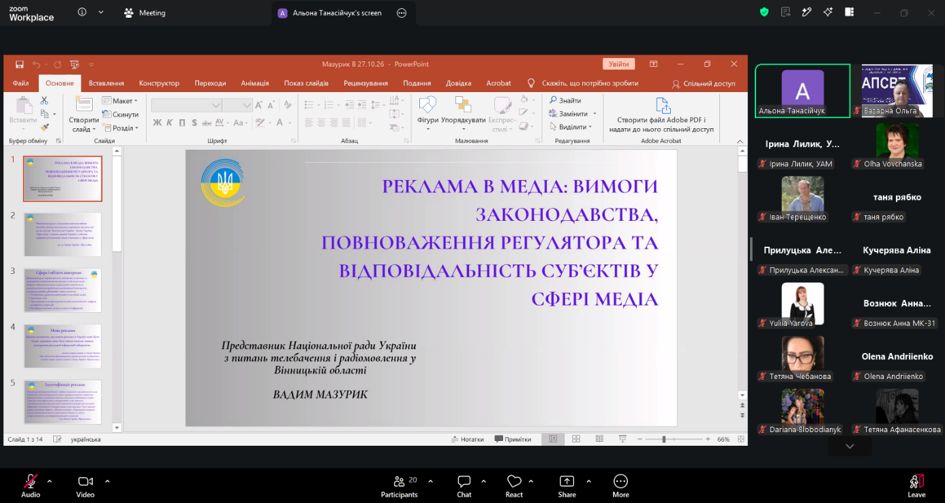Click the Упорядкувати arrange icon
The height and width of the screenshot is (503, 945).
[x=463, y=105]
